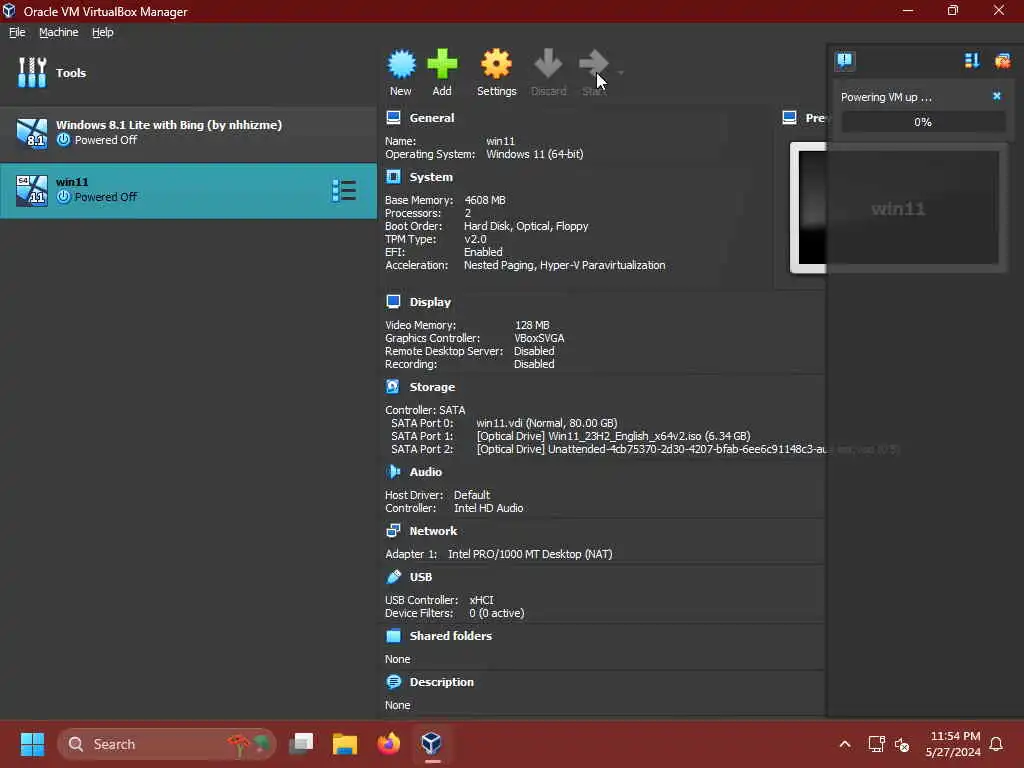1024x768 pixels.
Task: Toggle notification ordering icon in panel
Action: pyautogui.click(x=972, y=61)
